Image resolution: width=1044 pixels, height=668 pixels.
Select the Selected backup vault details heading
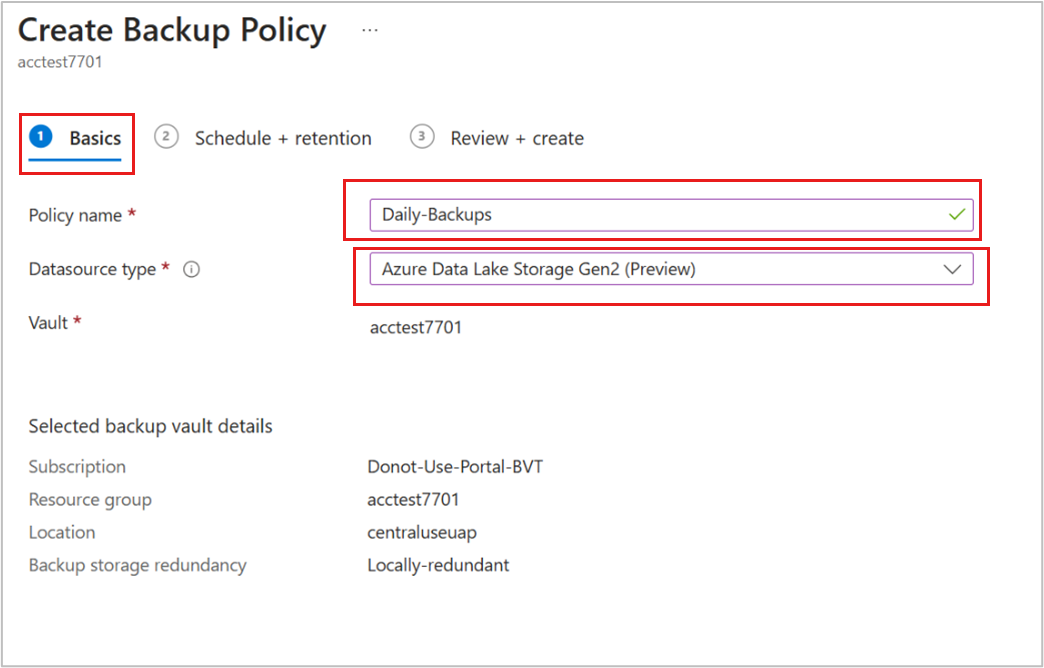pyautogui.click(x=150, y=426)
